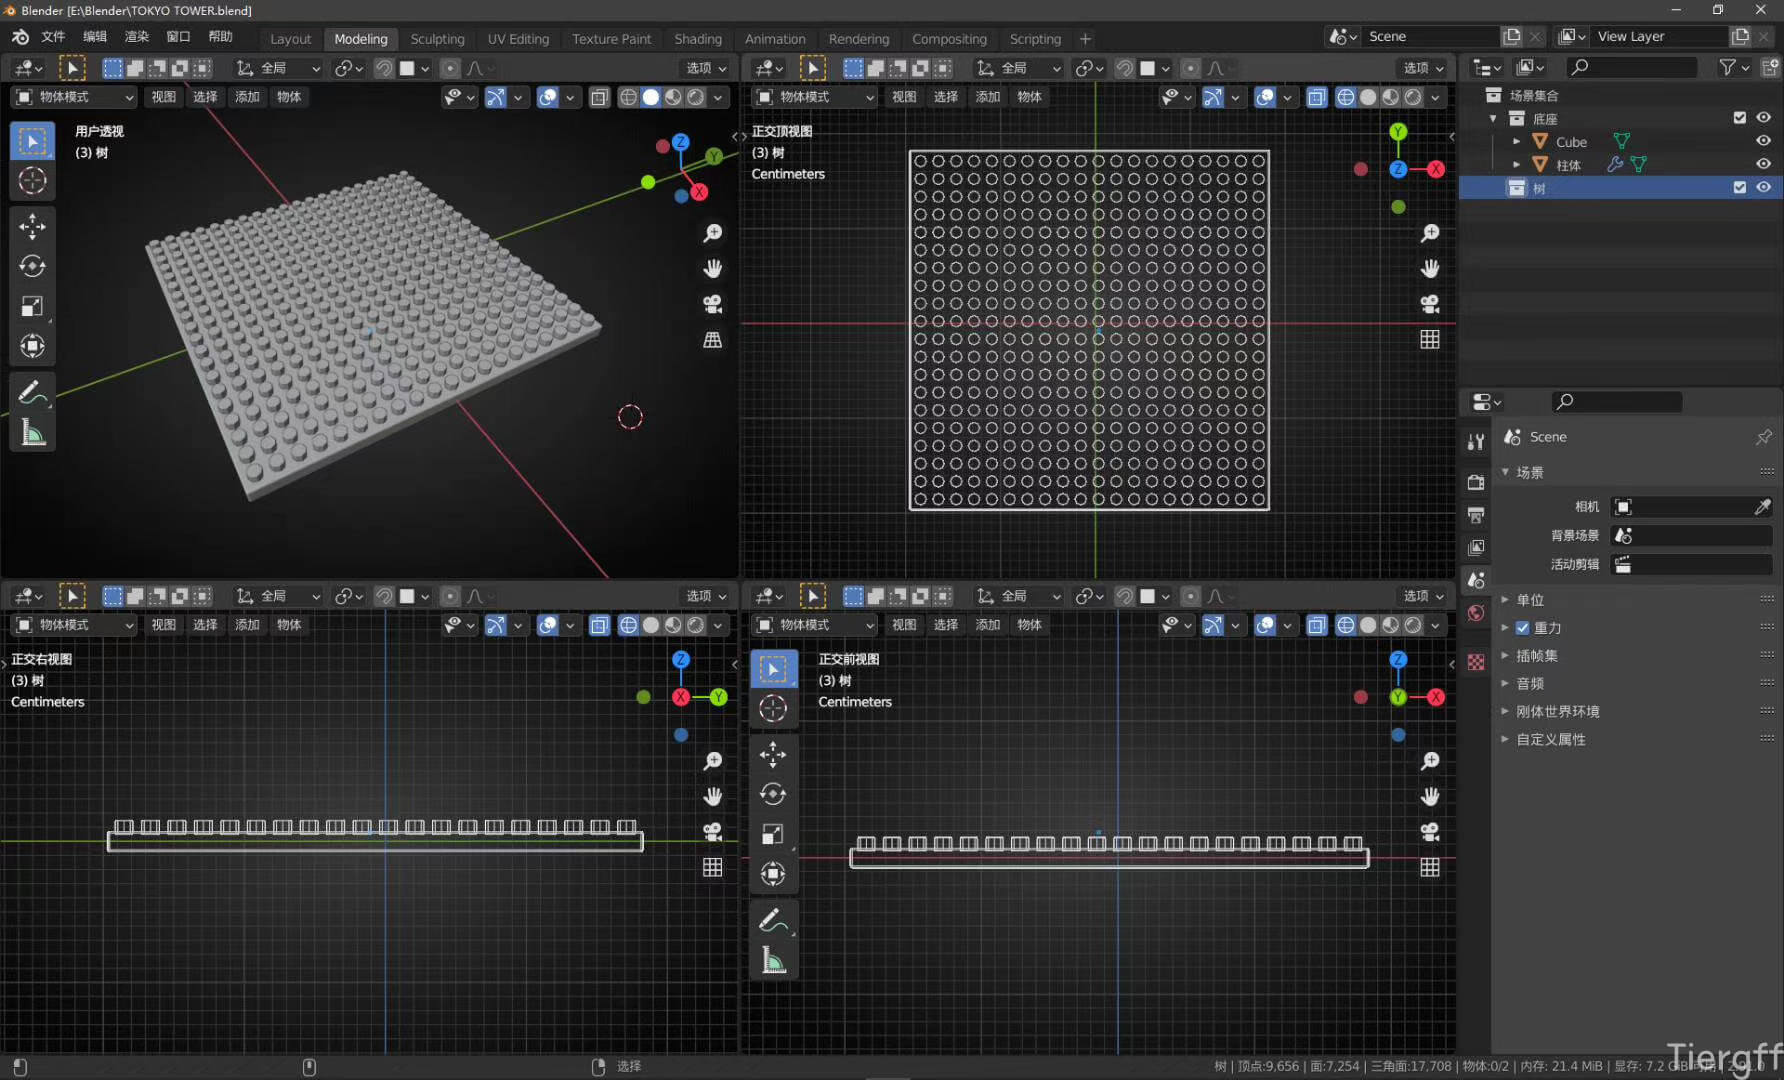Expand the 刚体世界环境 panel
Screen dimensions: 1784x1080
tap(1557, 712)
